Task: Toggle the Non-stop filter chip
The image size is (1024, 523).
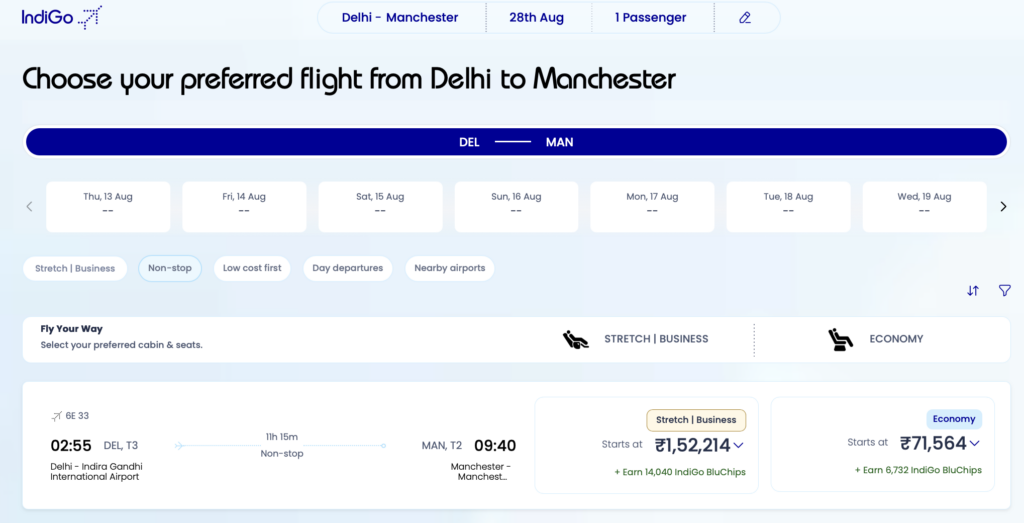Action: (x=170, y=268)
